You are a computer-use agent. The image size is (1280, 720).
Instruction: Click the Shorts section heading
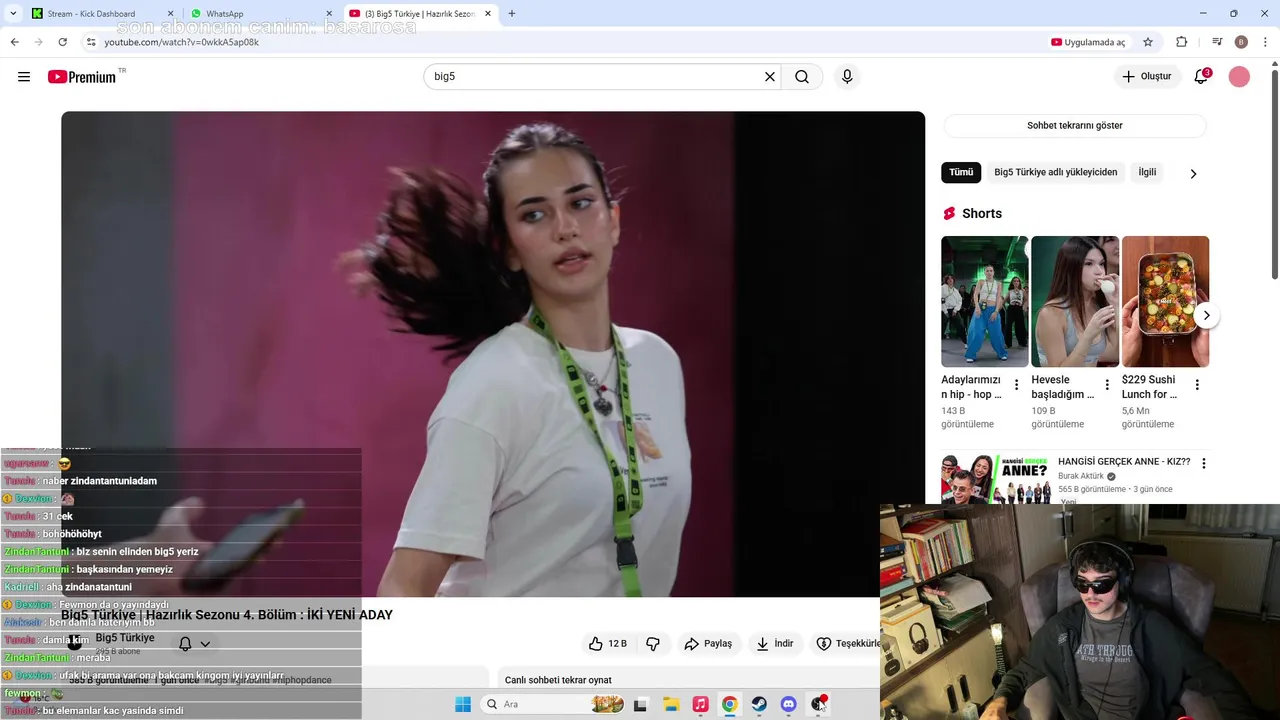pyautogui.click(x=981, y=213)
